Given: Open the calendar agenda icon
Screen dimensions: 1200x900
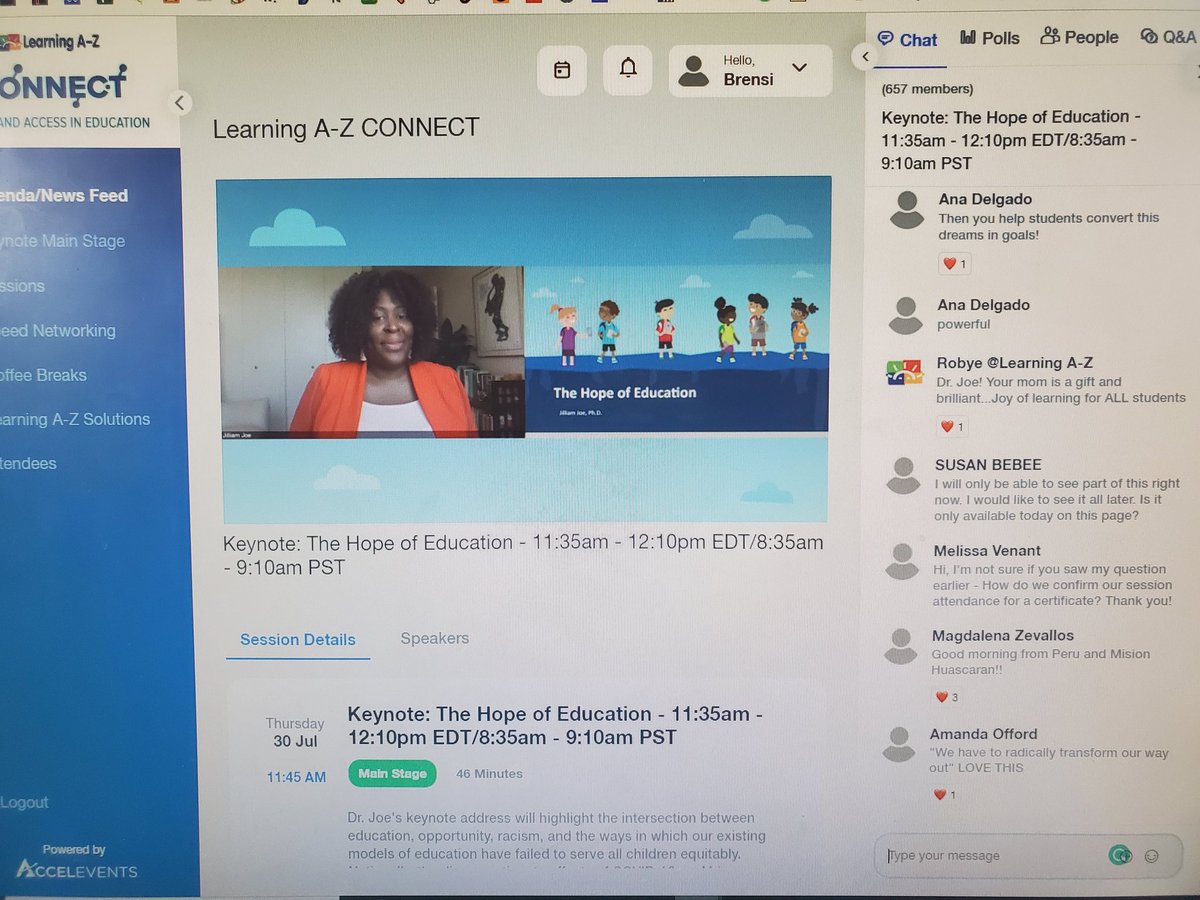Looking at the screenshot, I should click(562, 70).
